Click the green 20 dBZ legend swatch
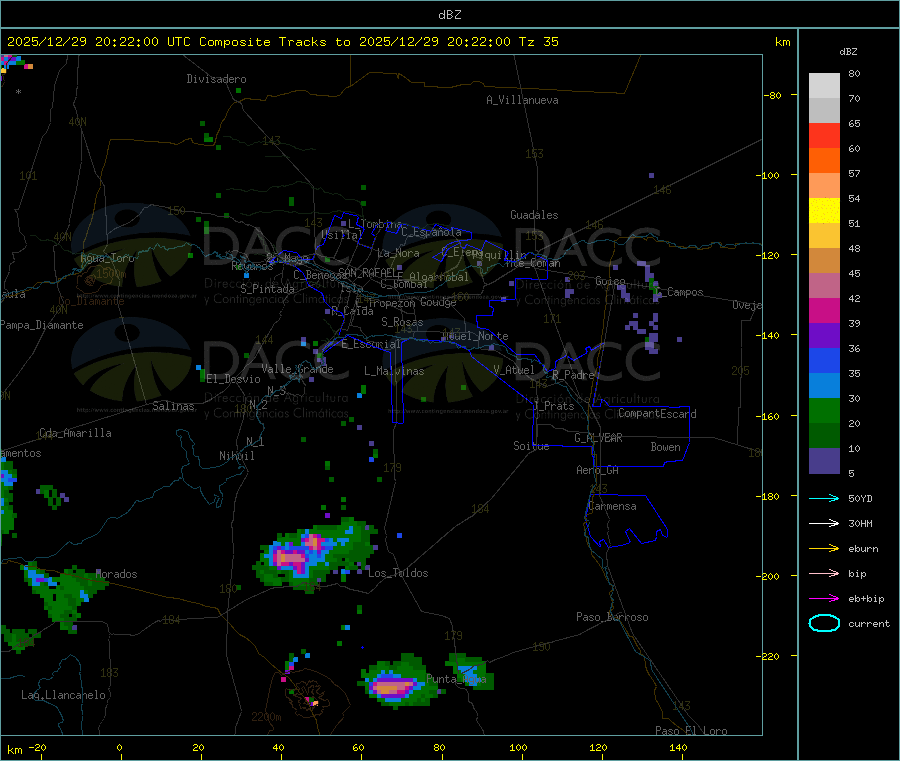900x761 pixels. (824, 410)
